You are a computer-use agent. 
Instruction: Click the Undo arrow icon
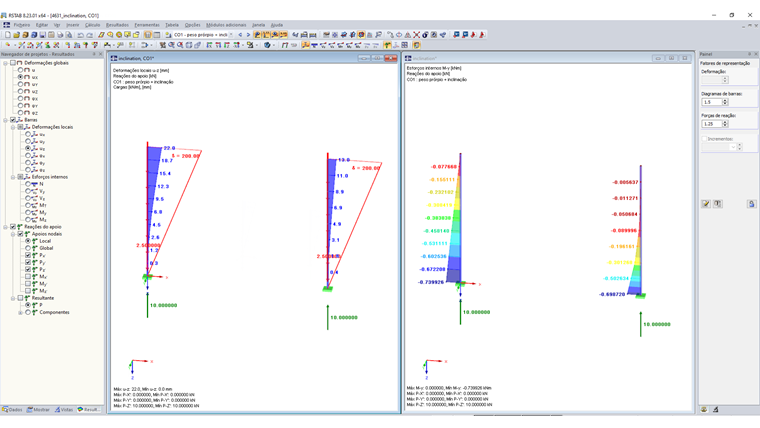click(x=80, y=35)
